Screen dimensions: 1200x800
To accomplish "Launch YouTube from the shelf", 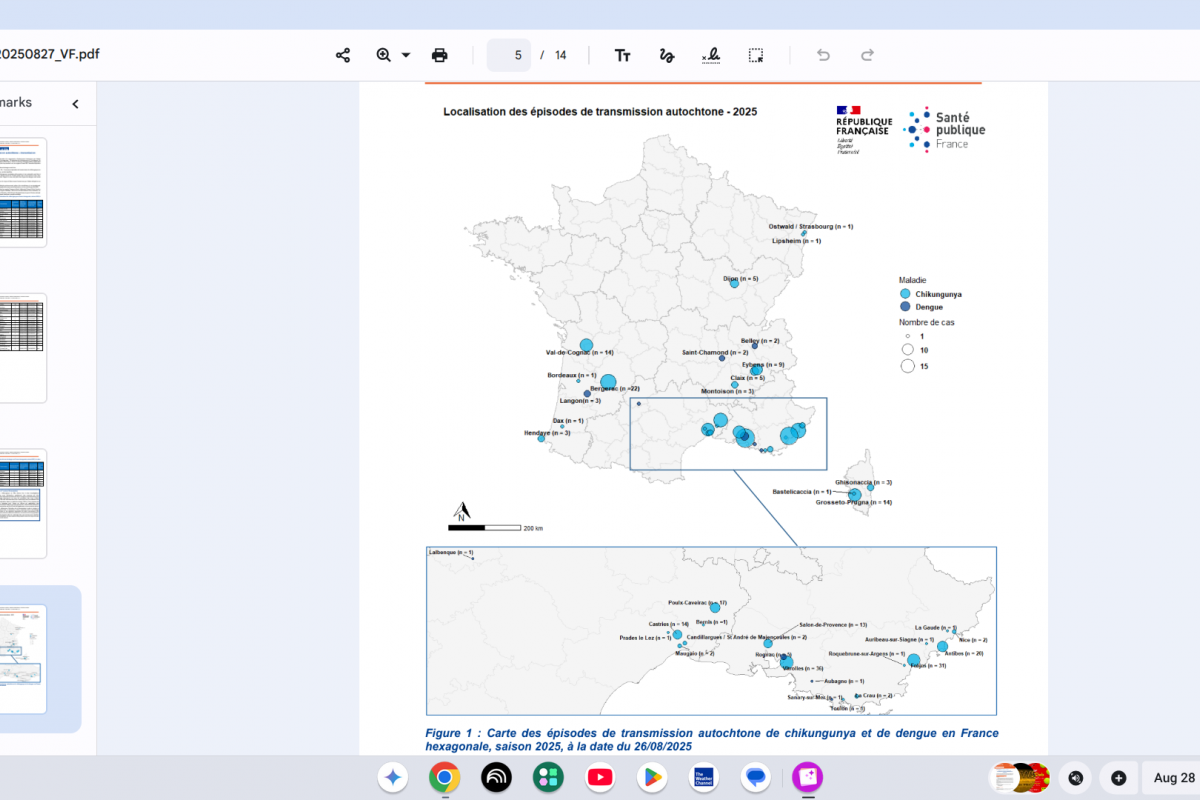I will [x=600, y=776].
